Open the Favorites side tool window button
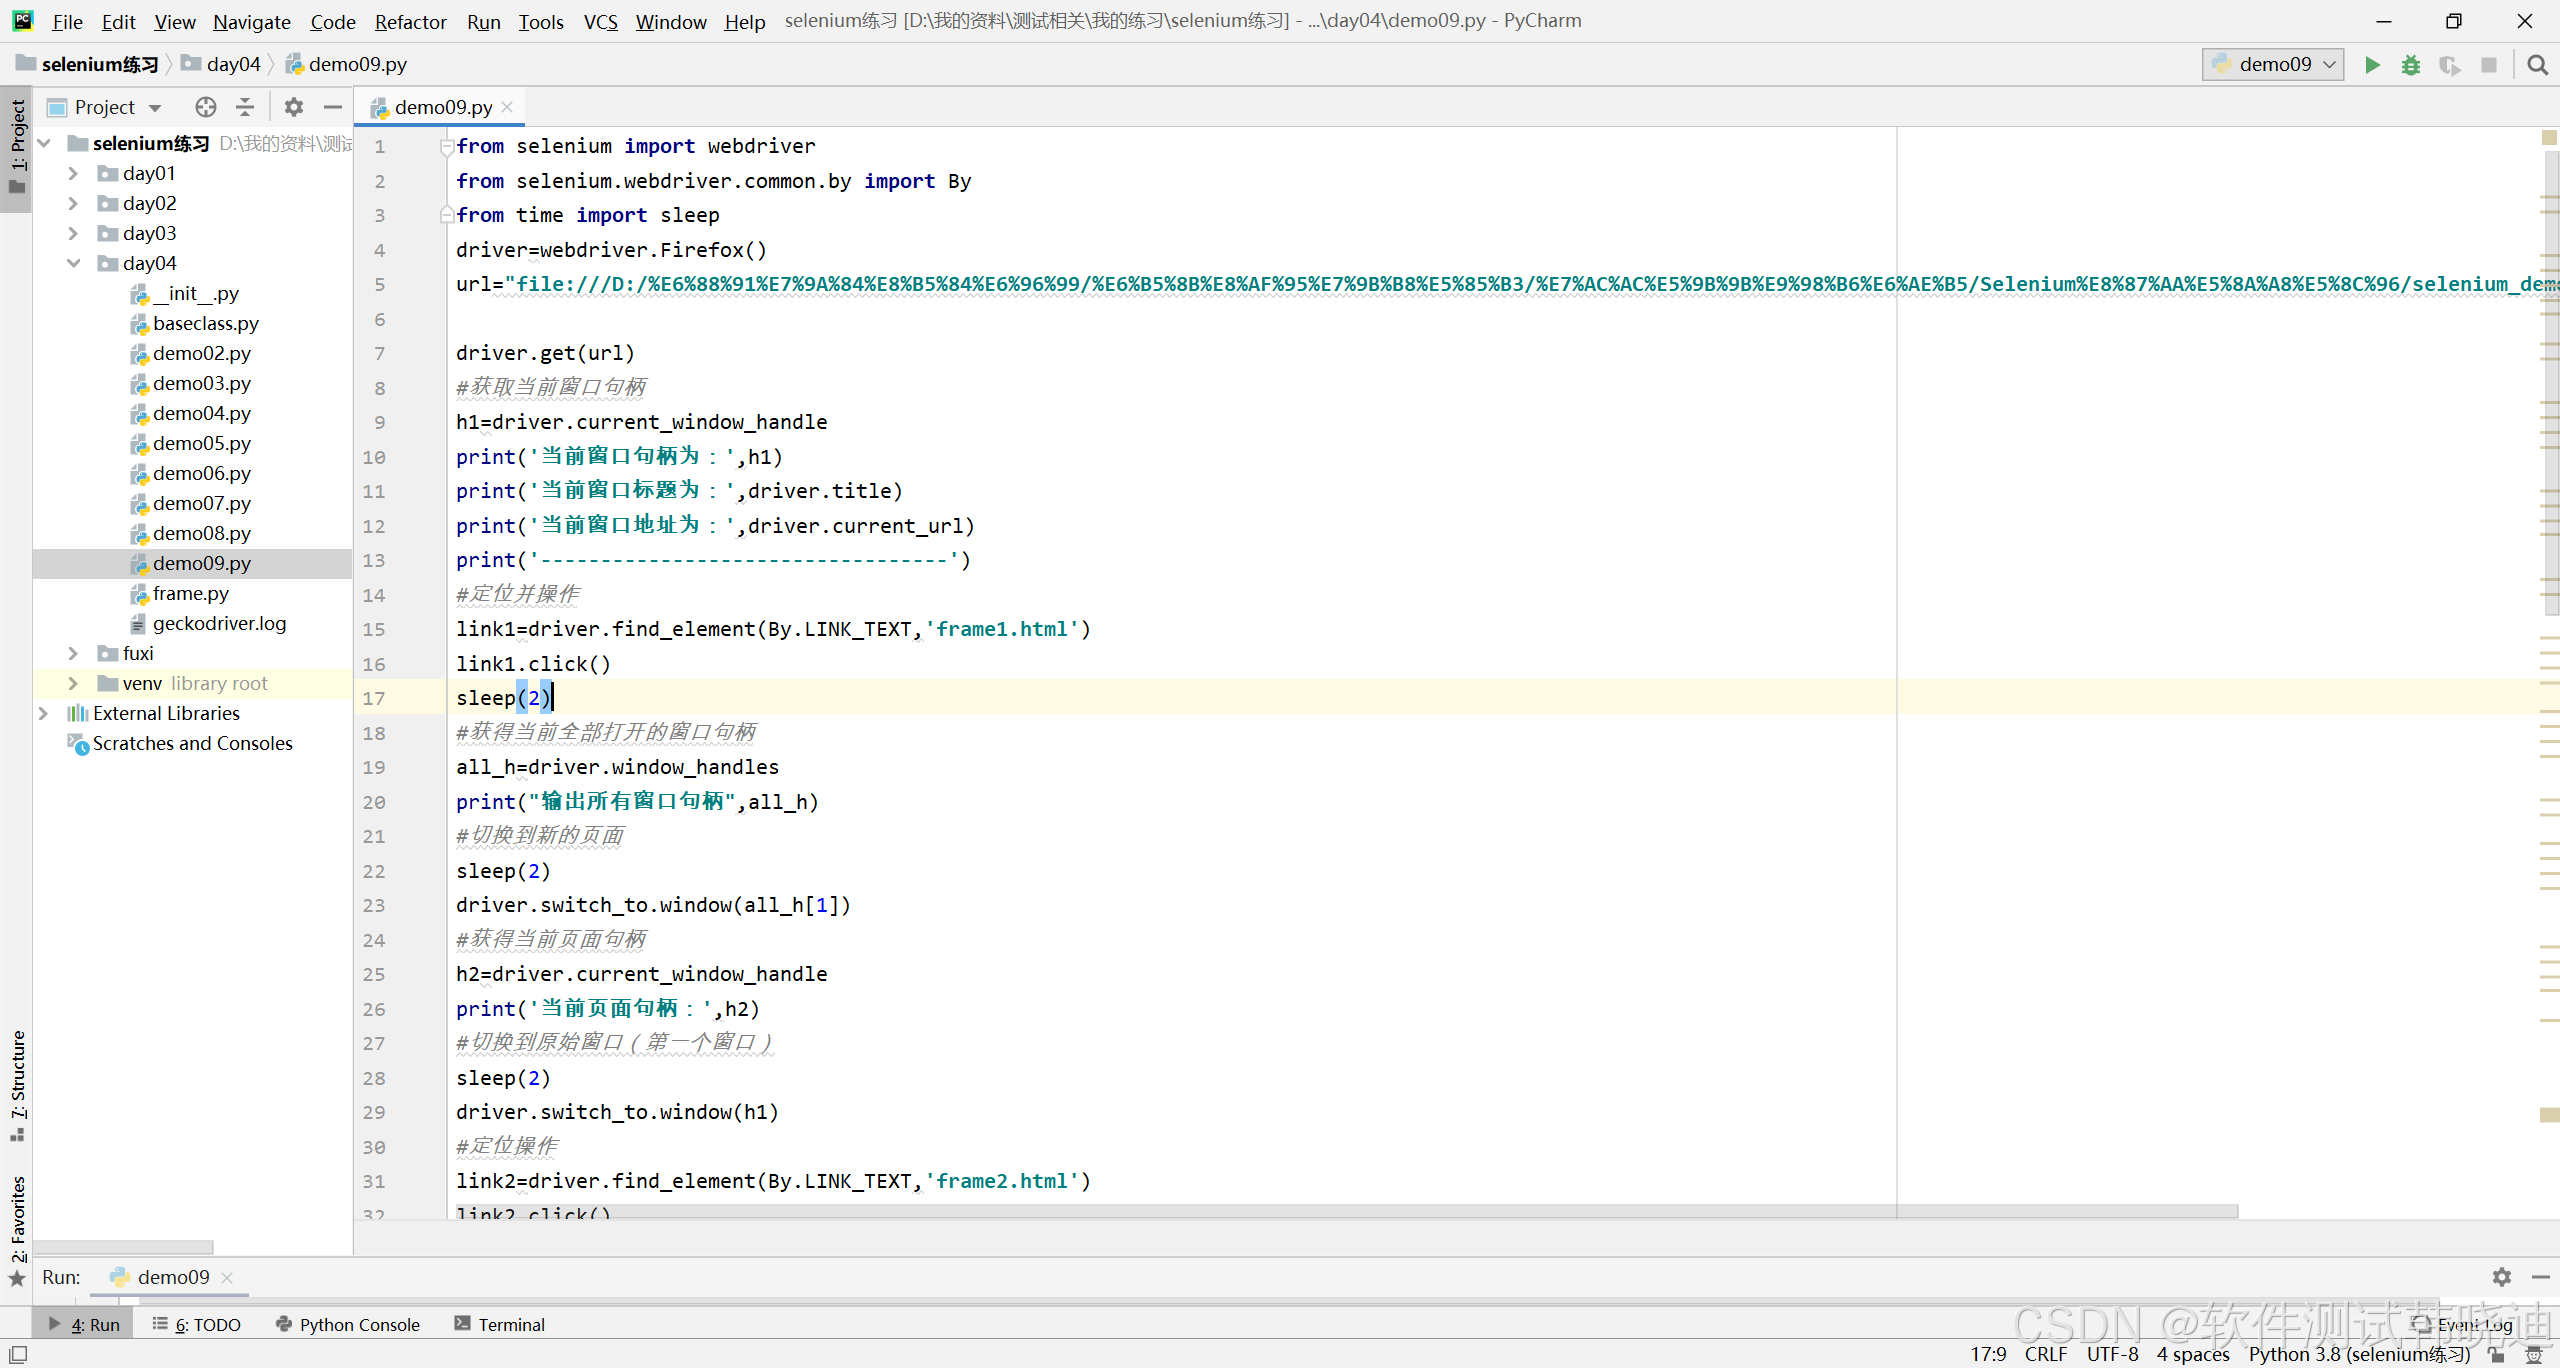Screen dimensions: 2560x1368 (17, 1230)
